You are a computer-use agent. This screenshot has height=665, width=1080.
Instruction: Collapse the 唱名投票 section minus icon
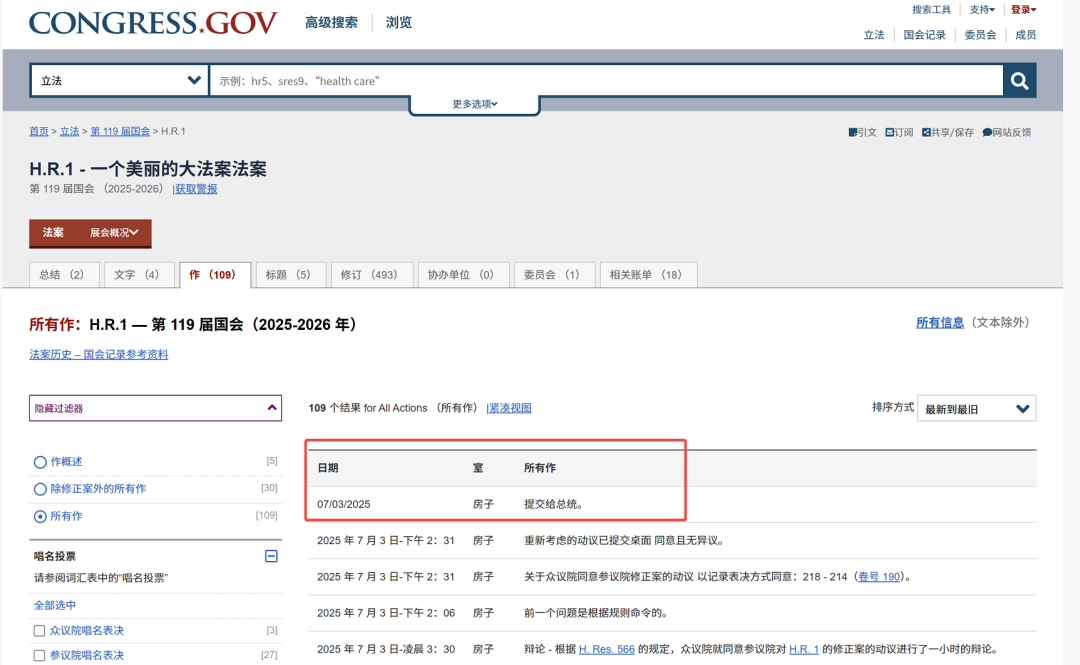(271, 555)
